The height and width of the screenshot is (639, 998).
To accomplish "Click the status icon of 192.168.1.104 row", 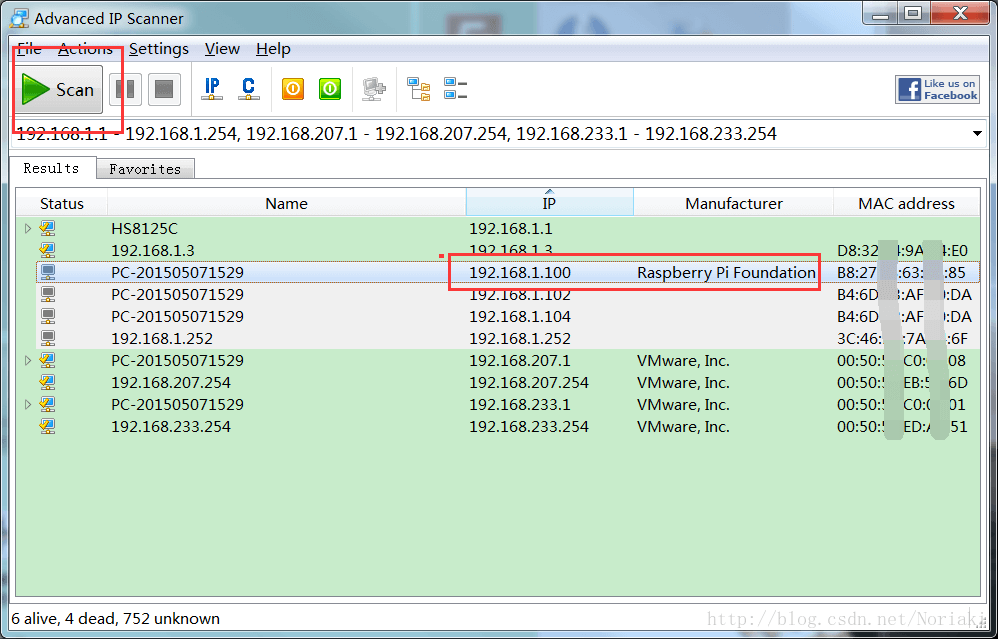I will point(48,316).
